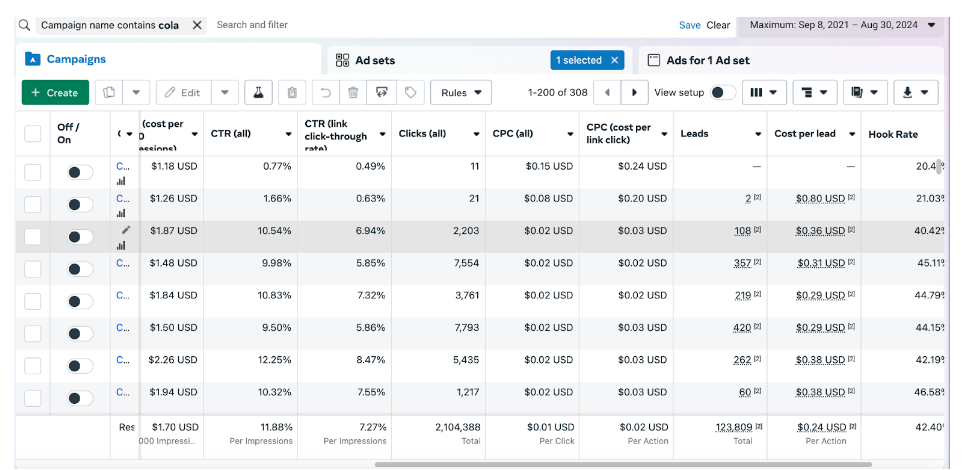962x470 pixels.
Task: Open the Edit options dropdown arrow
Action: pyautogui.click(x=225, y=93)
